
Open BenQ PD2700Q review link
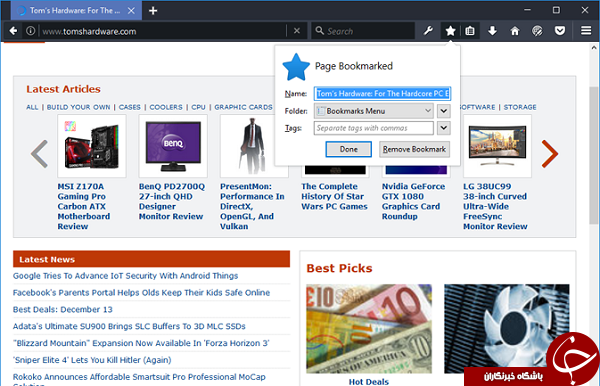coord(172,201)
